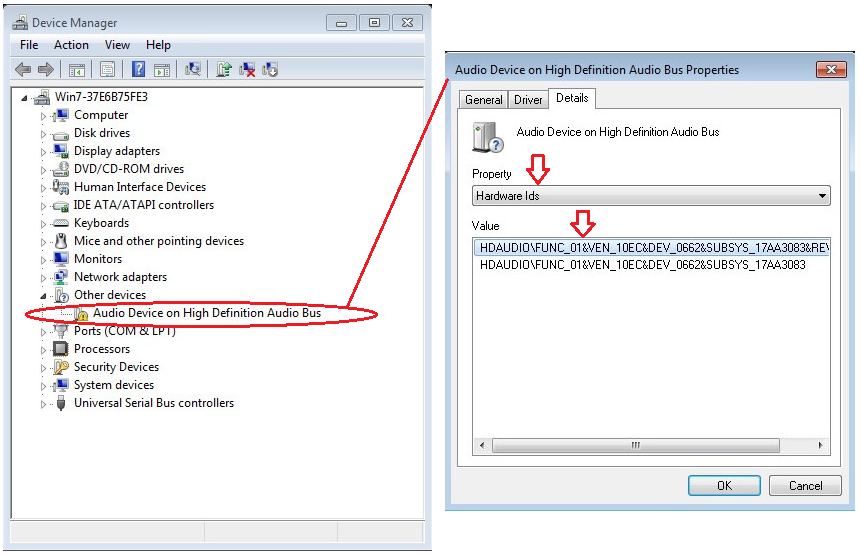
Task: Click OK in the Properties dialog
Action: click(x=724, y=486)
